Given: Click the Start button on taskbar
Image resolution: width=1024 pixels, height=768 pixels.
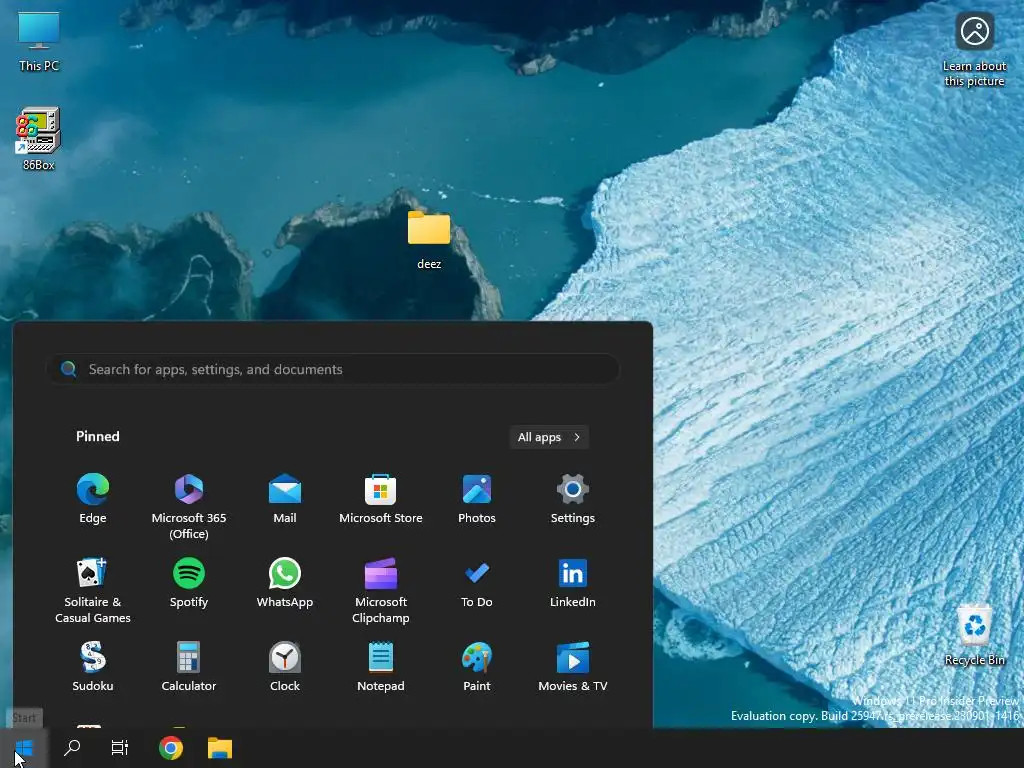Looking at the screenshot, I should click(24, 748).
